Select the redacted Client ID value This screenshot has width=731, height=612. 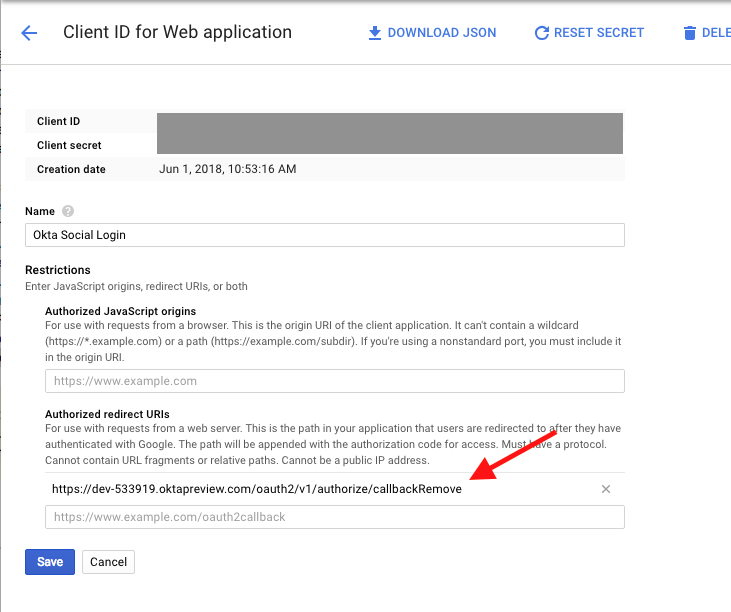[390, 122]
